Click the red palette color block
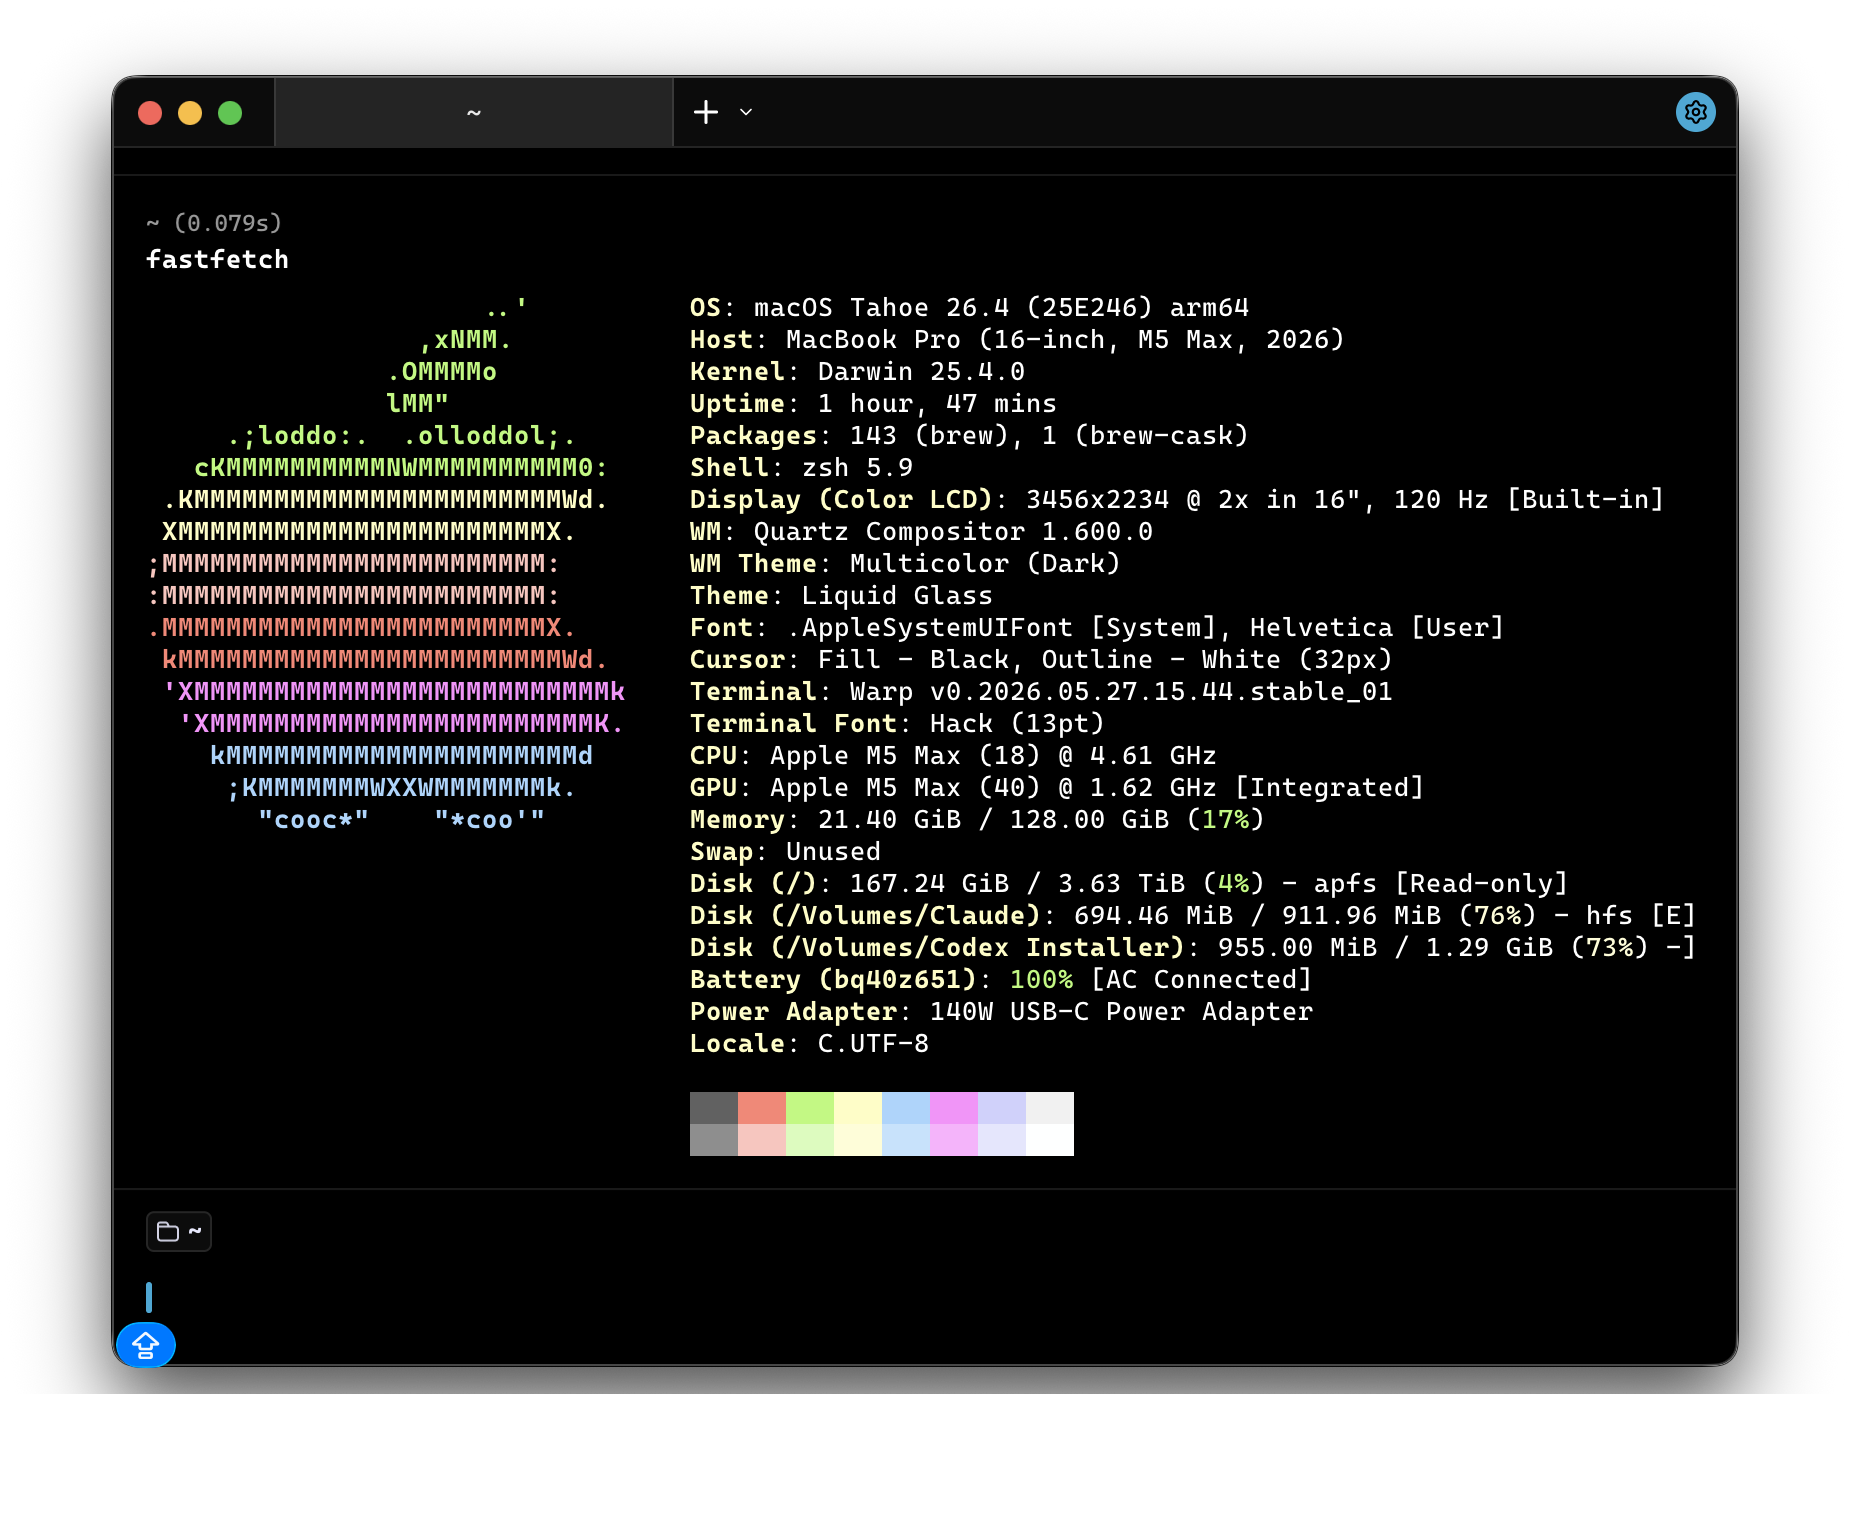This screenshot has width=1850, height=1514. pyautogui.click(x=762, y=1108)
